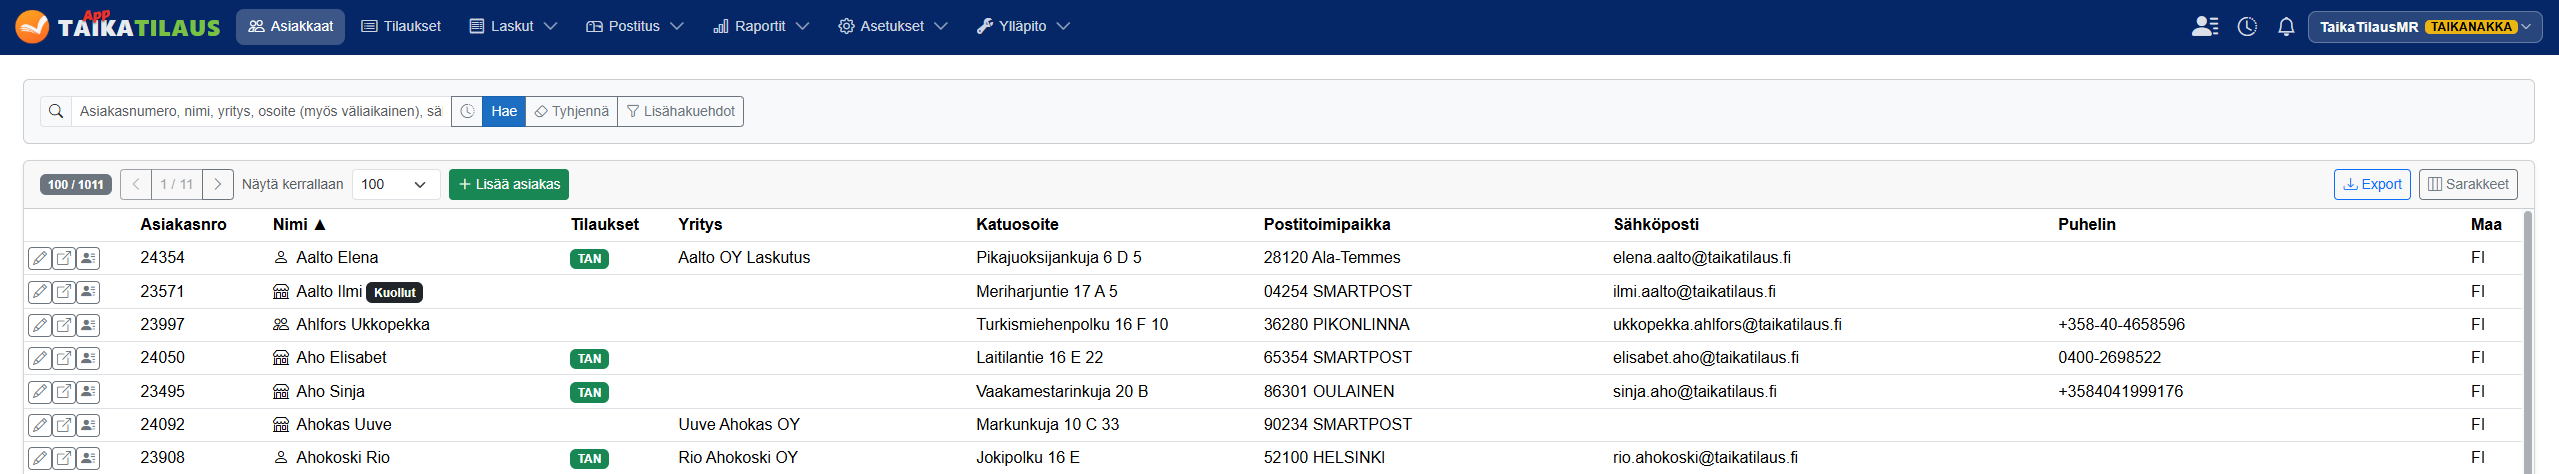Open customer 23571 in new window icon

64,292
